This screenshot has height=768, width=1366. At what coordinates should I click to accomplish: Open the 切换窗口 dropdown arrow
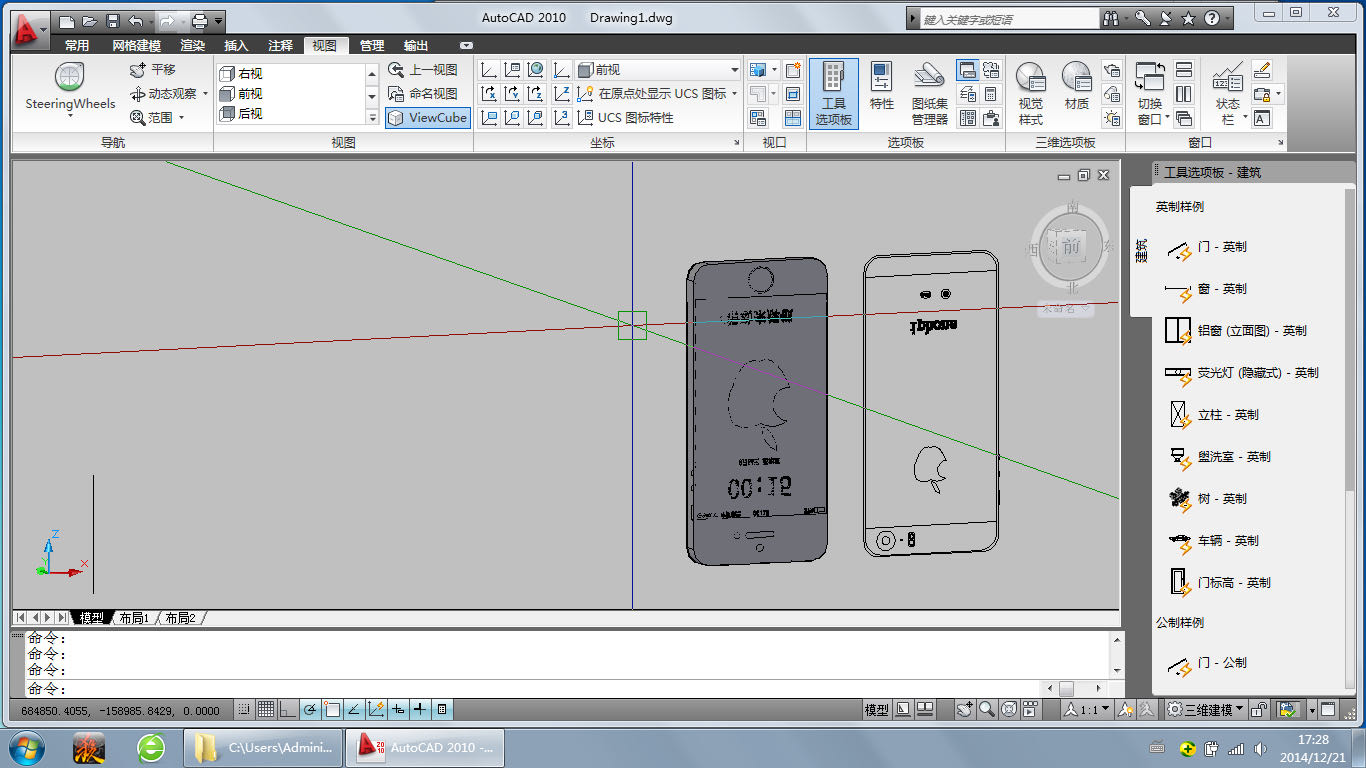tap(1167, 118)
